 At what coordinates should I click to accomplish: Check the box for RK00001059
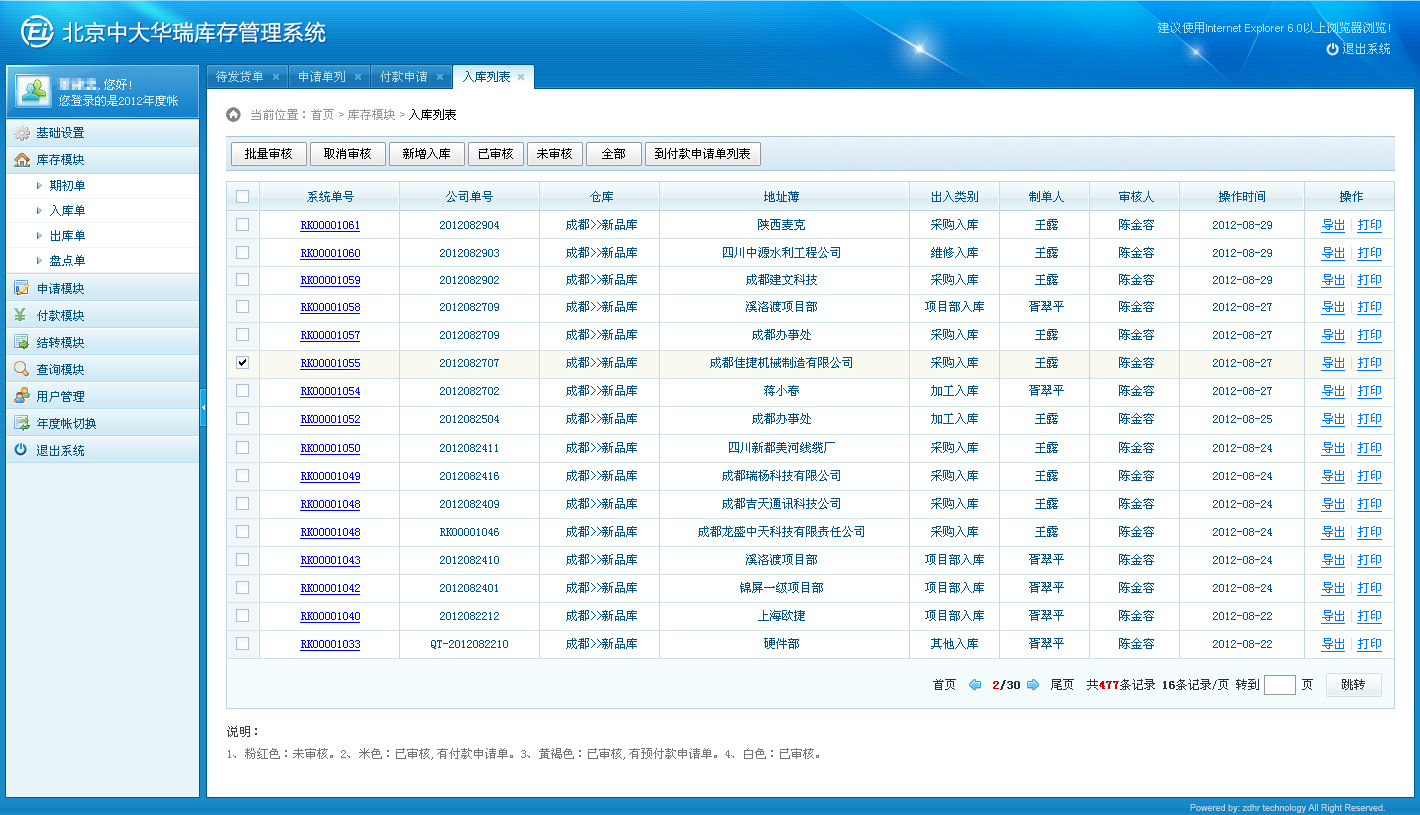243,280
